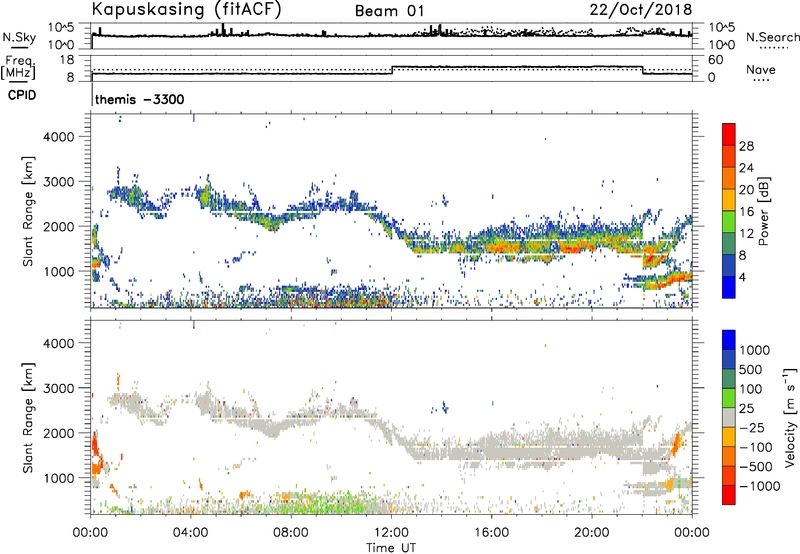Pick the teal Velocity segment between 500 and 100

[729, 379]
